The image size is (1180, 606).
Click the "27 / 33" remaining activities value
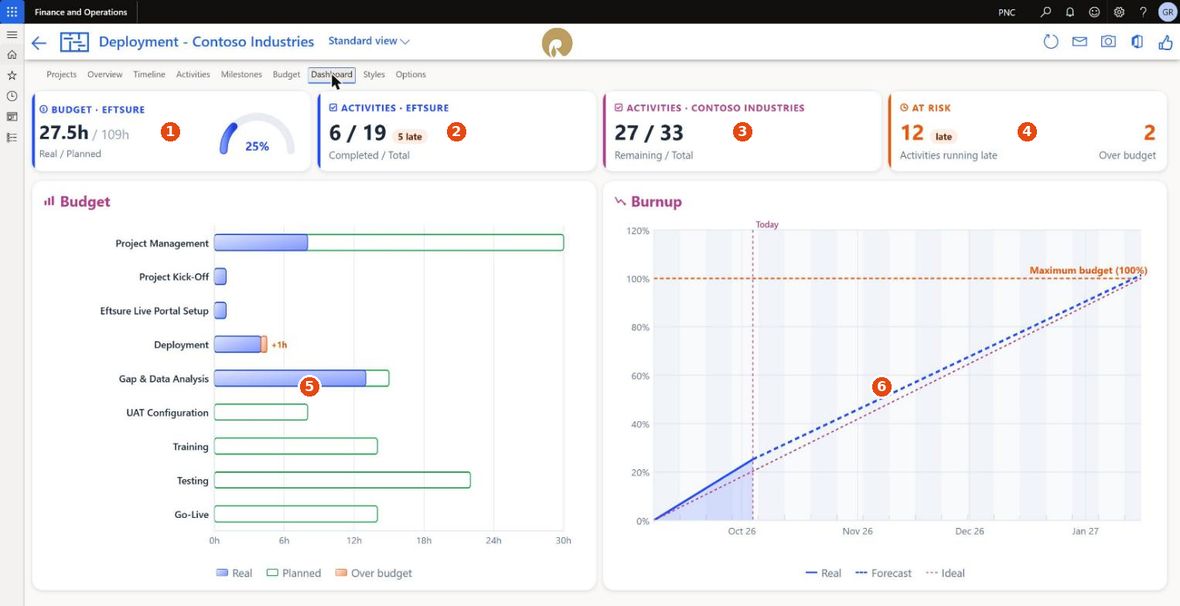649,133
